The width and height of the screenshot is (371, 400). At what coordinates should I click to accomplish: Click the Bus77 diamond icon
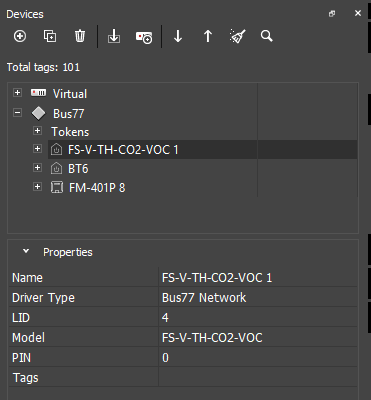38,113
